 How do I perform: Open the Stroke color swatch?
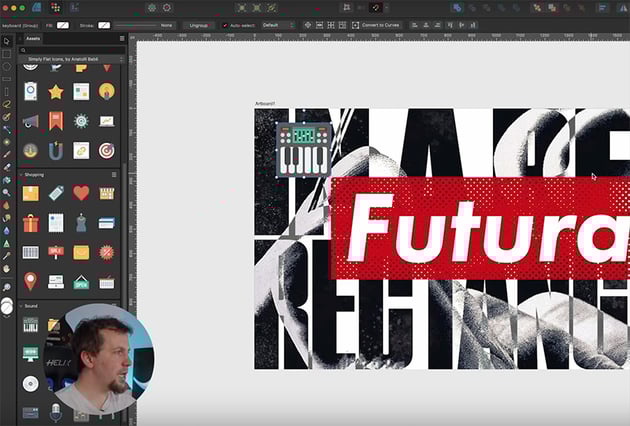[104, 25]
